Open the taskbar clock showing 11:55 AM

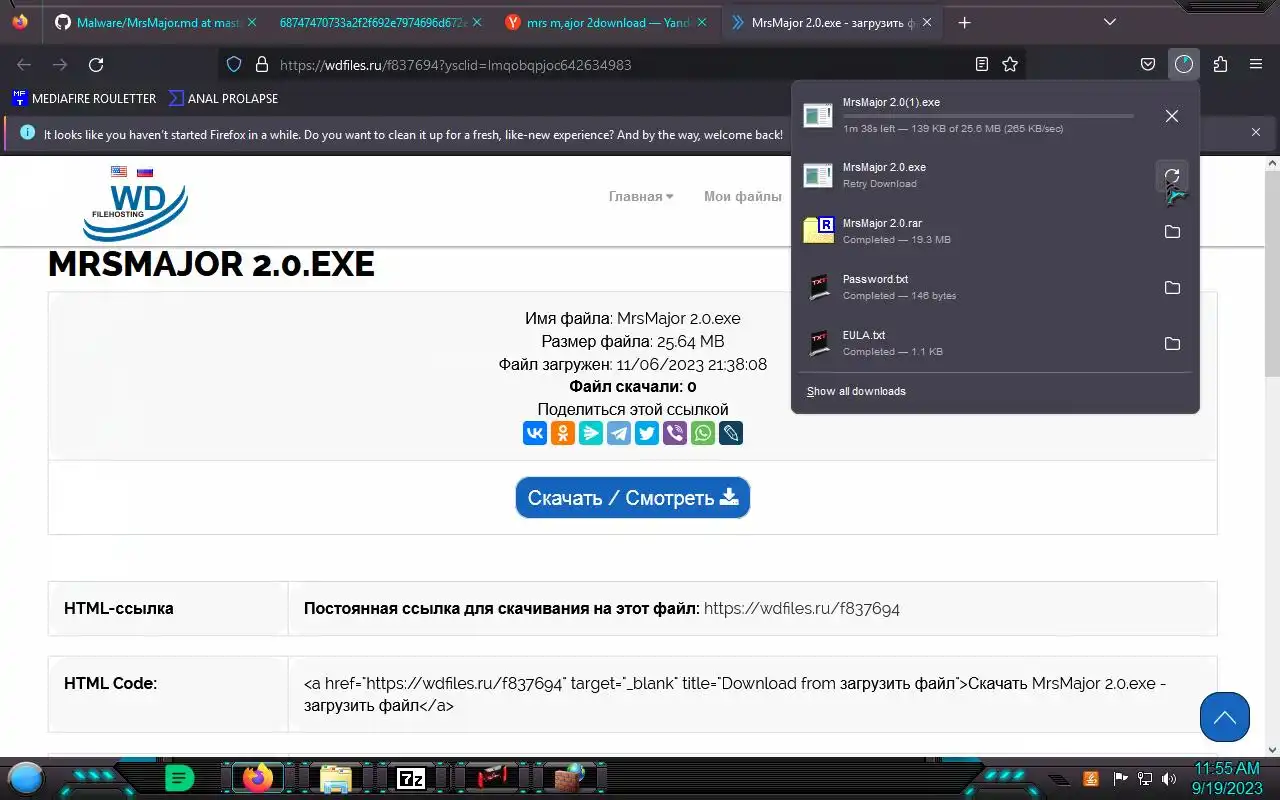[x=1227, y=777]
